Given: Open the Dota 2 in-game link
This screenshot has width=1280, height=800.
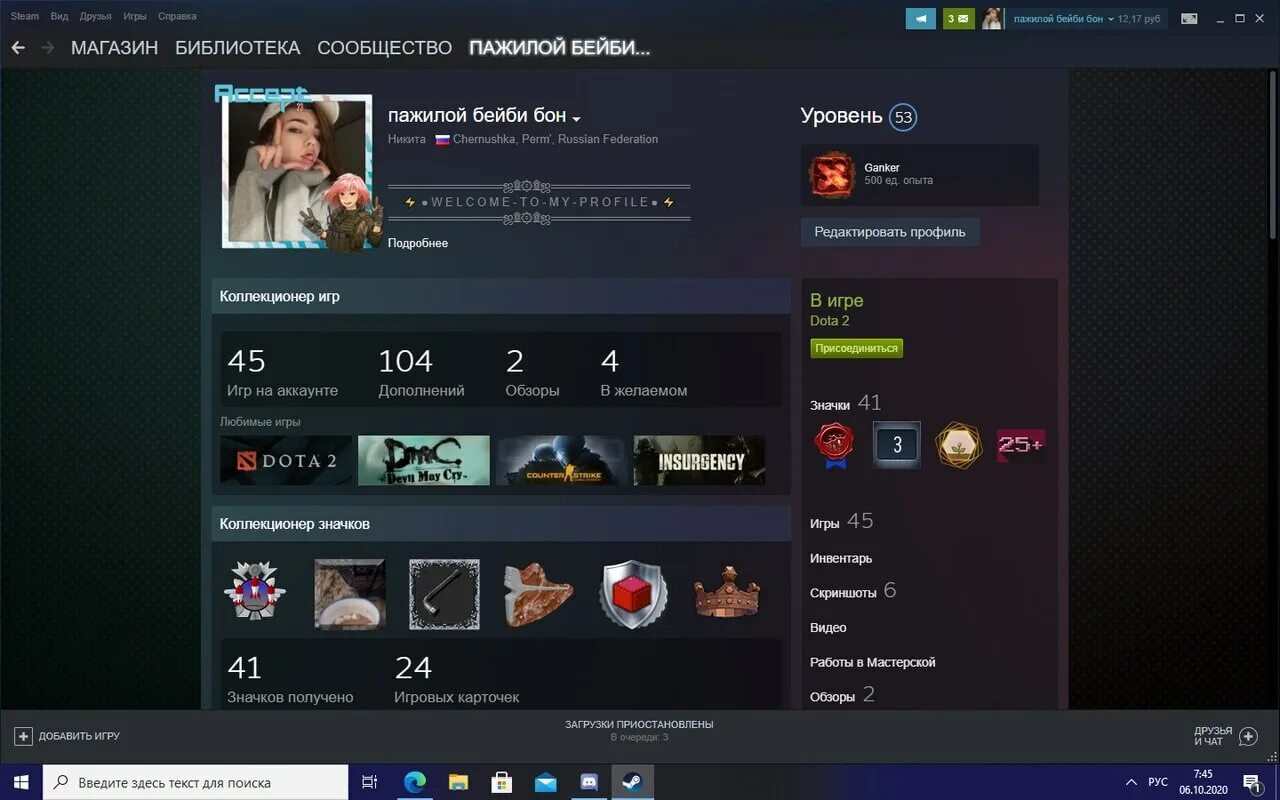Looking at the screenshot, I should (x=829, y=321).
